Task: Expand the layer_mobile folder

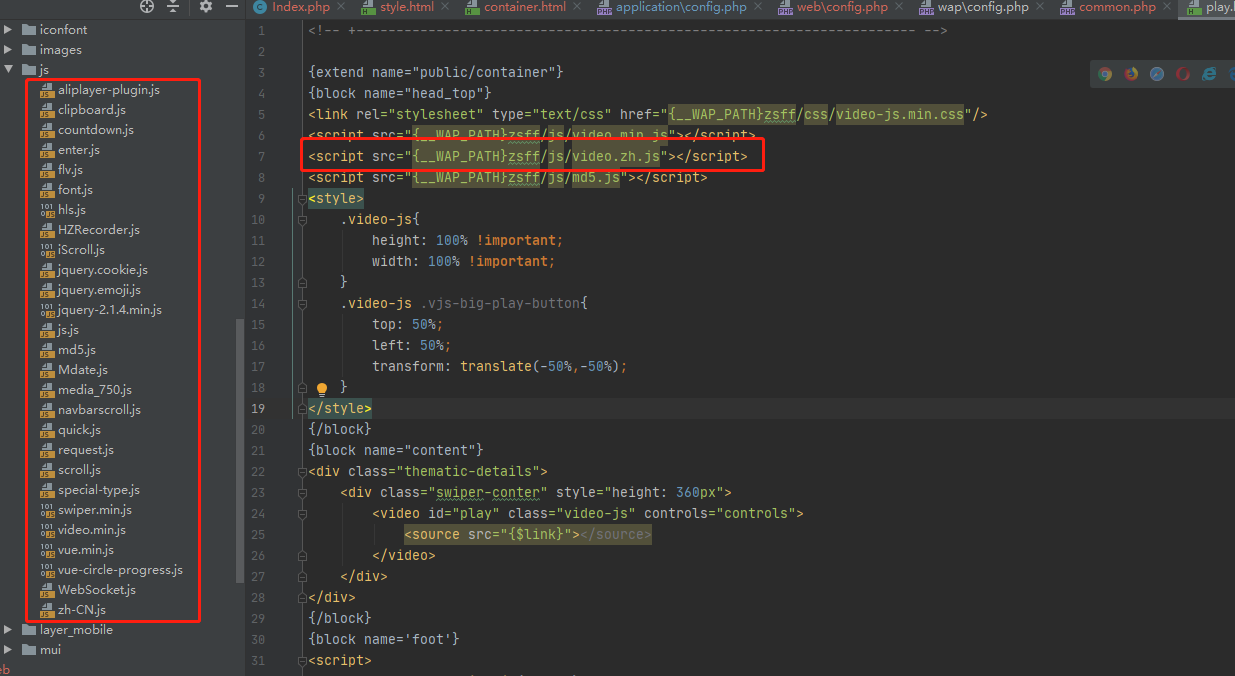Action: click(9, 630)
